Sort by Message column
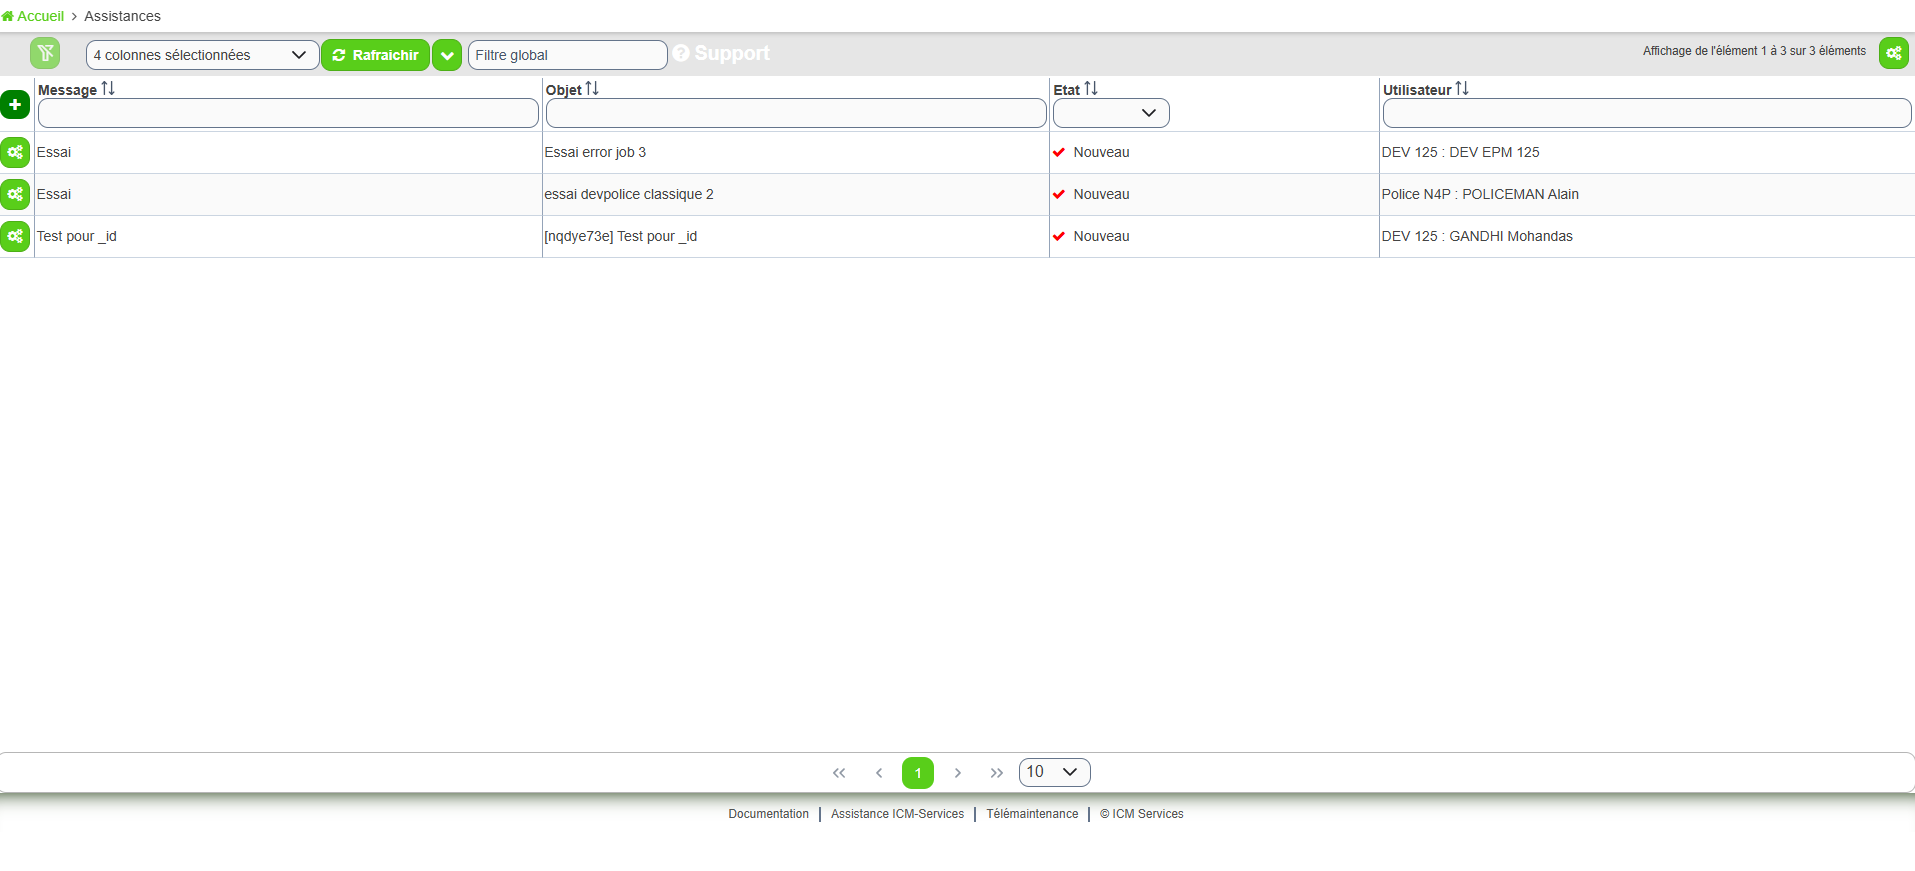Screen dimensions: 1915x871 (108, 89)
